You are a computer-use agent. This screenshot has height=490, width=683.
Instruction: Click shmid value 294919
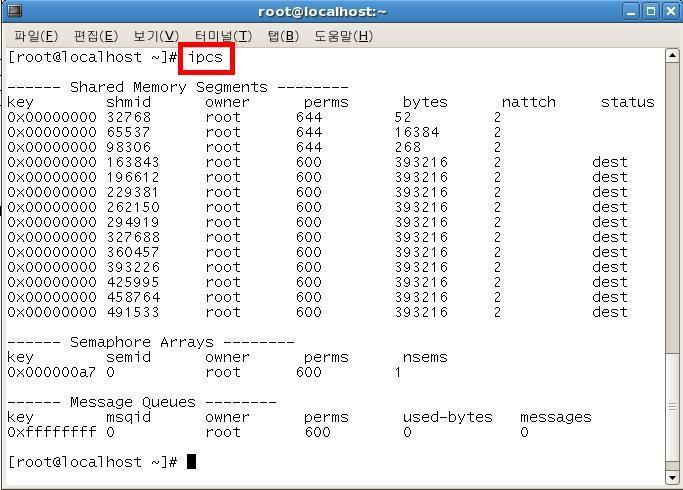(133, 222)
